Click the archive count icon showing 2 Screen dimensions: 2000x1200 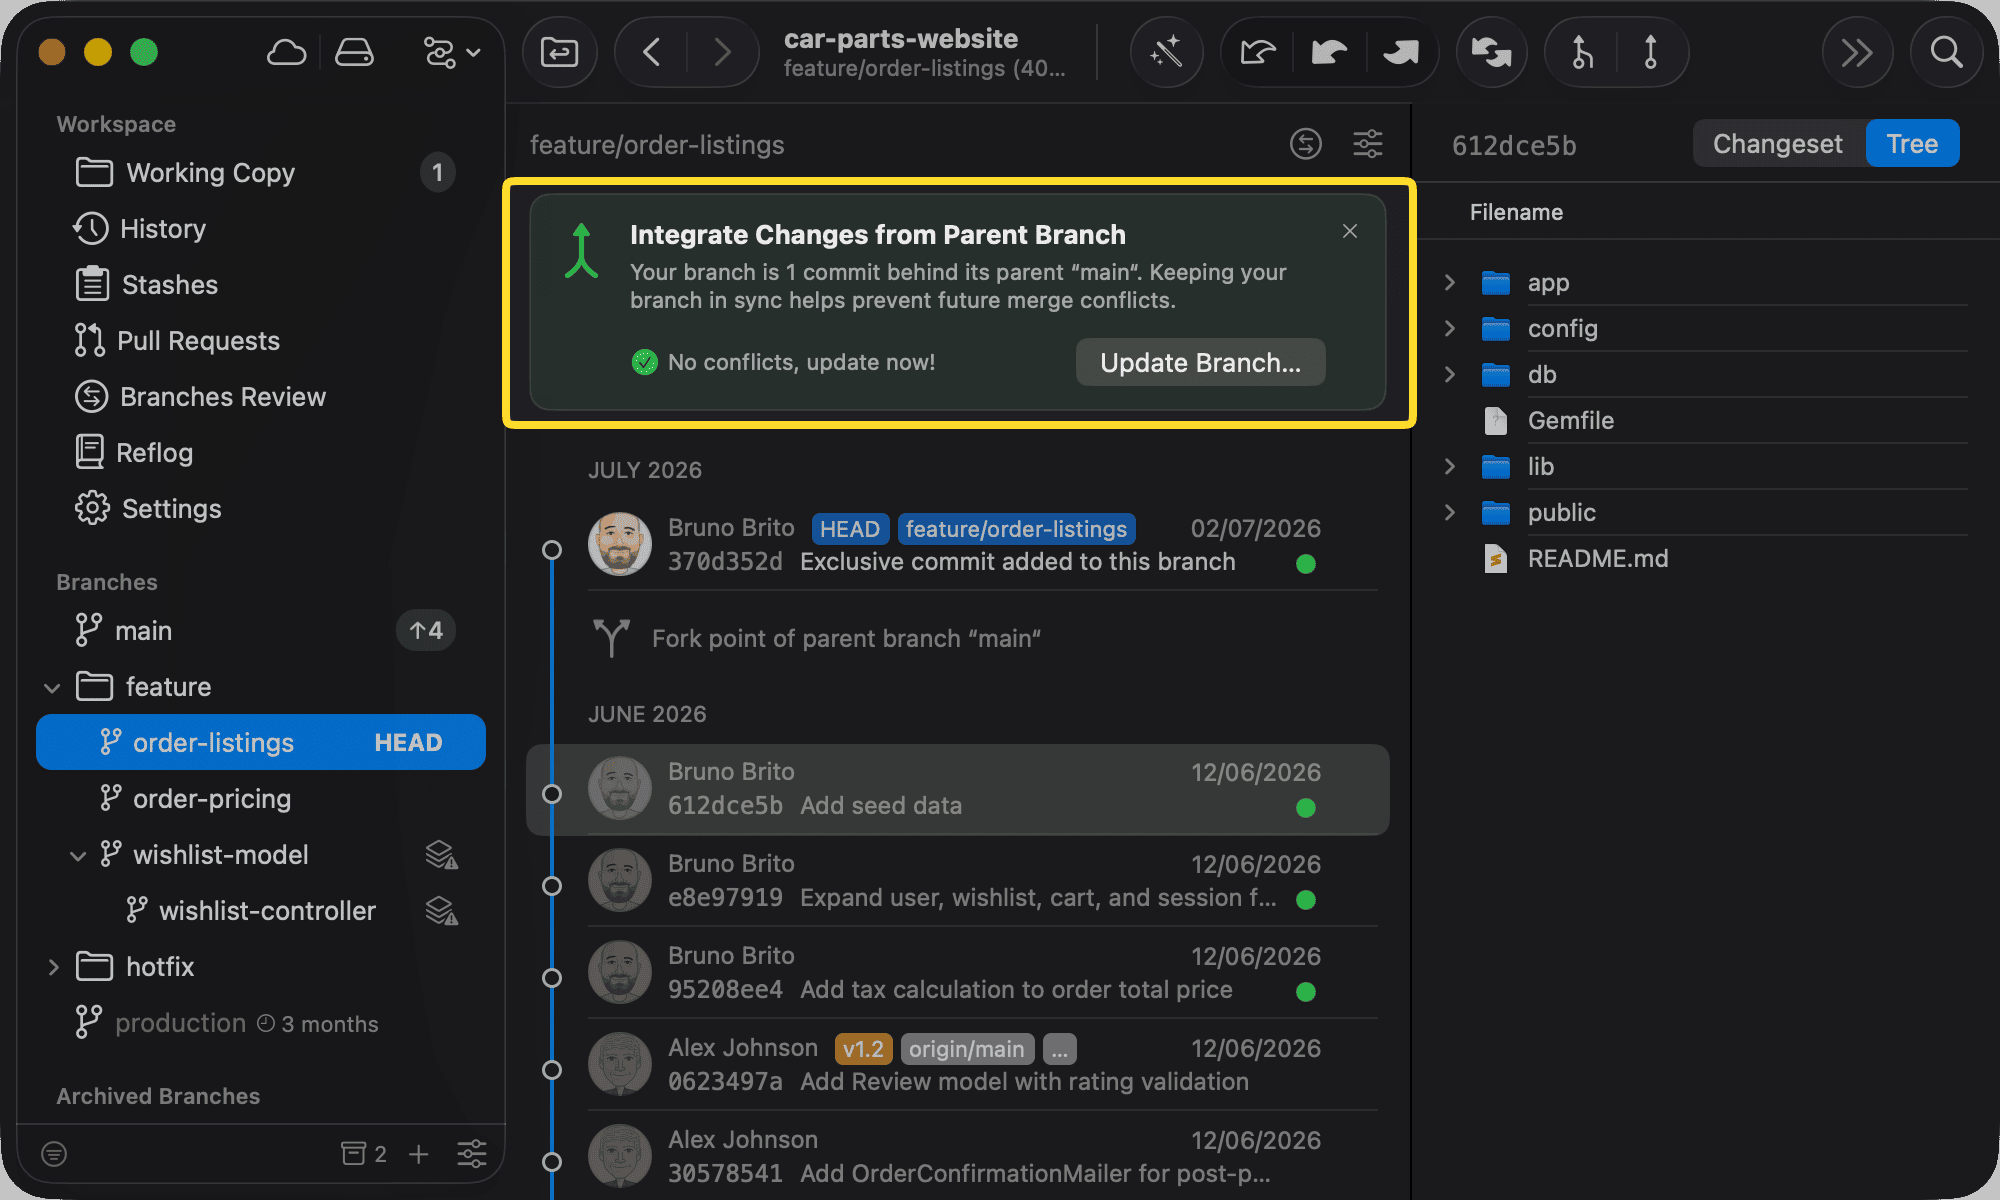[364, 1154]
